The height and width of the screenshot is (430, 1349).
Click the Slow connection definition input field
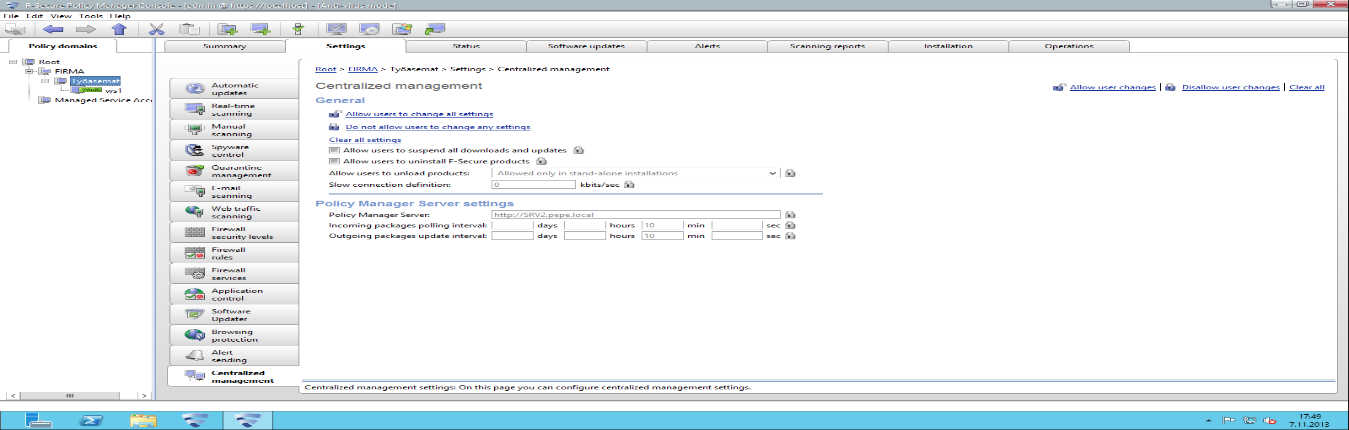(533, 185)
